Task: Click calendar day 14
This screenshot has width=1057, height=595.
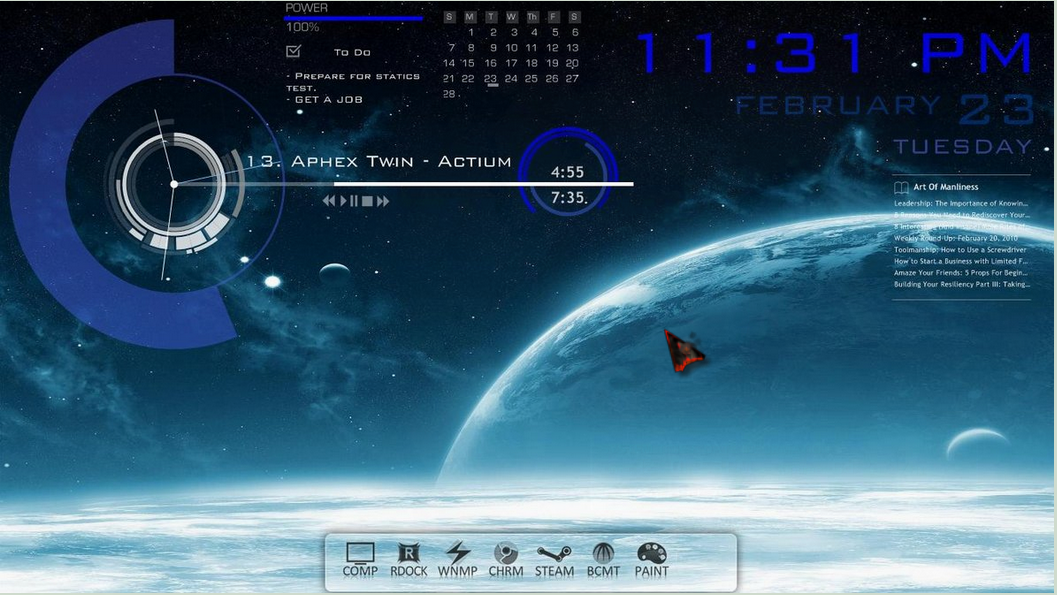Action: pos(449,63)
